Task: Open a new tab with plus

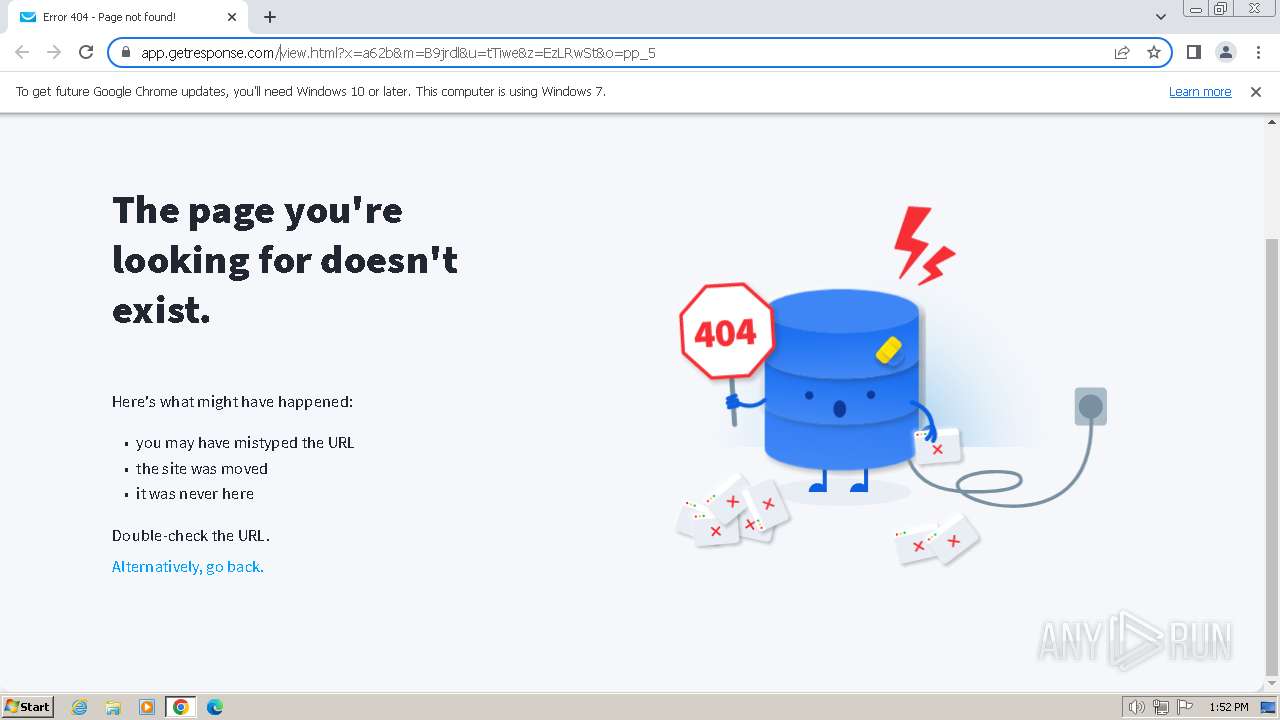Action: point(270,17)
